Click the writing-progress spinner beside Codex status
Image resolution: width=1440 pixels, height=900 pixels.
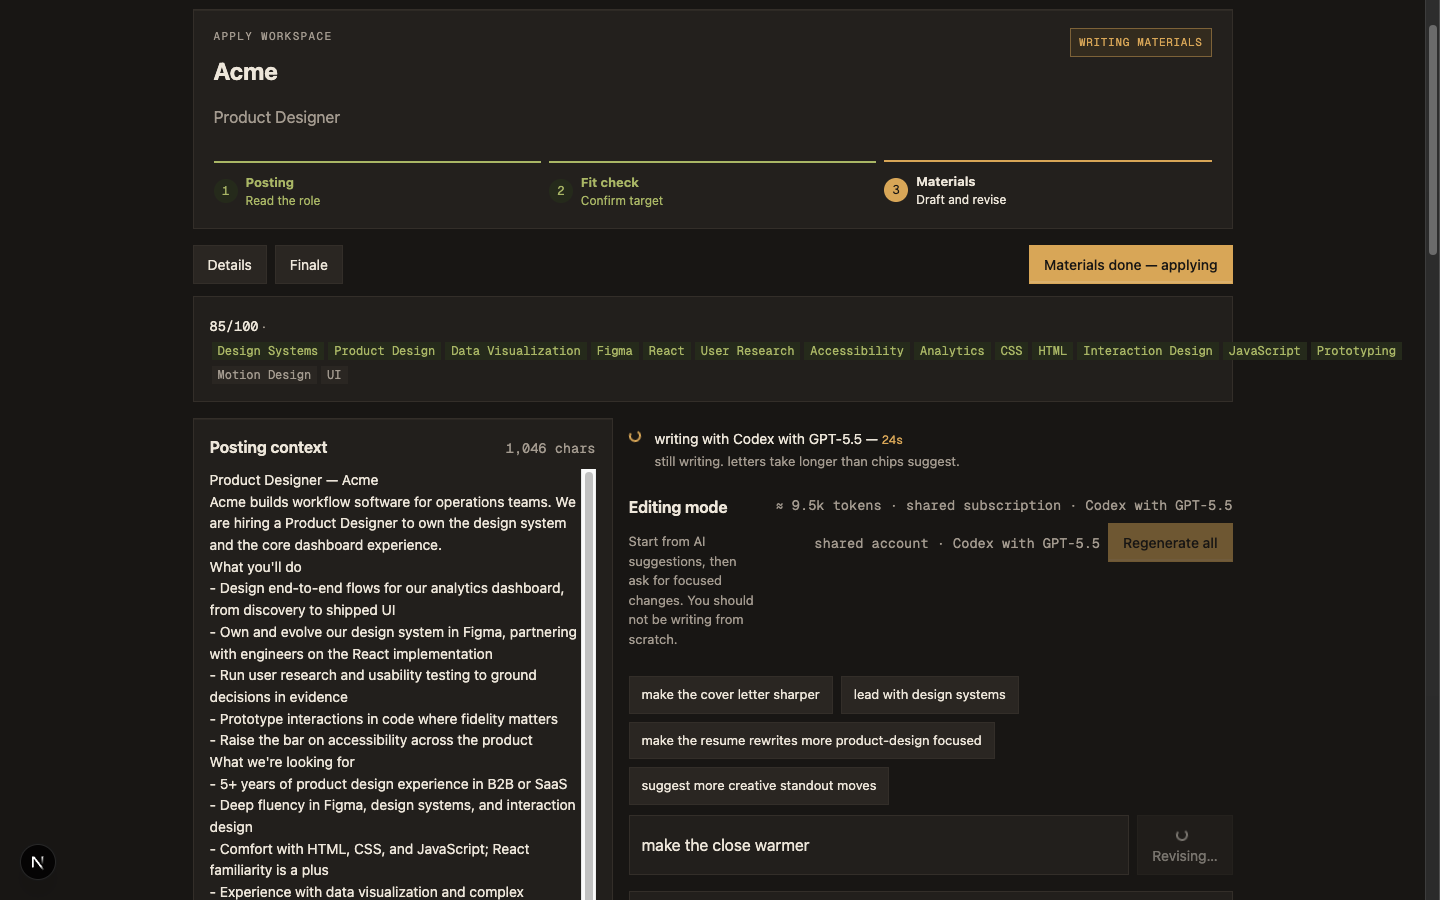point(635,436)
